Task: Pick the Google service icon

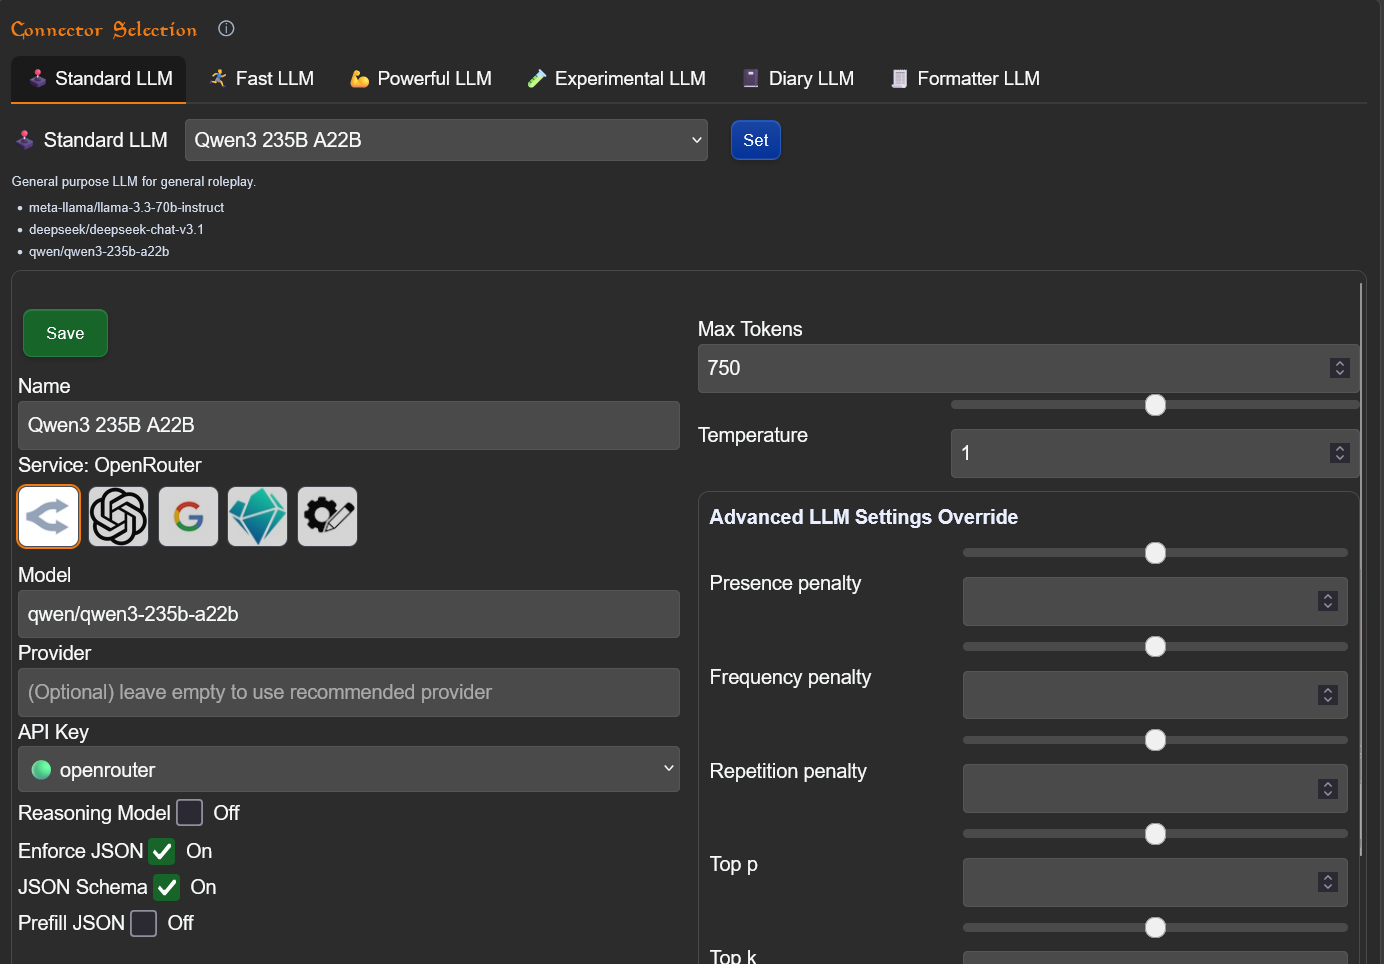Action: 188,517
